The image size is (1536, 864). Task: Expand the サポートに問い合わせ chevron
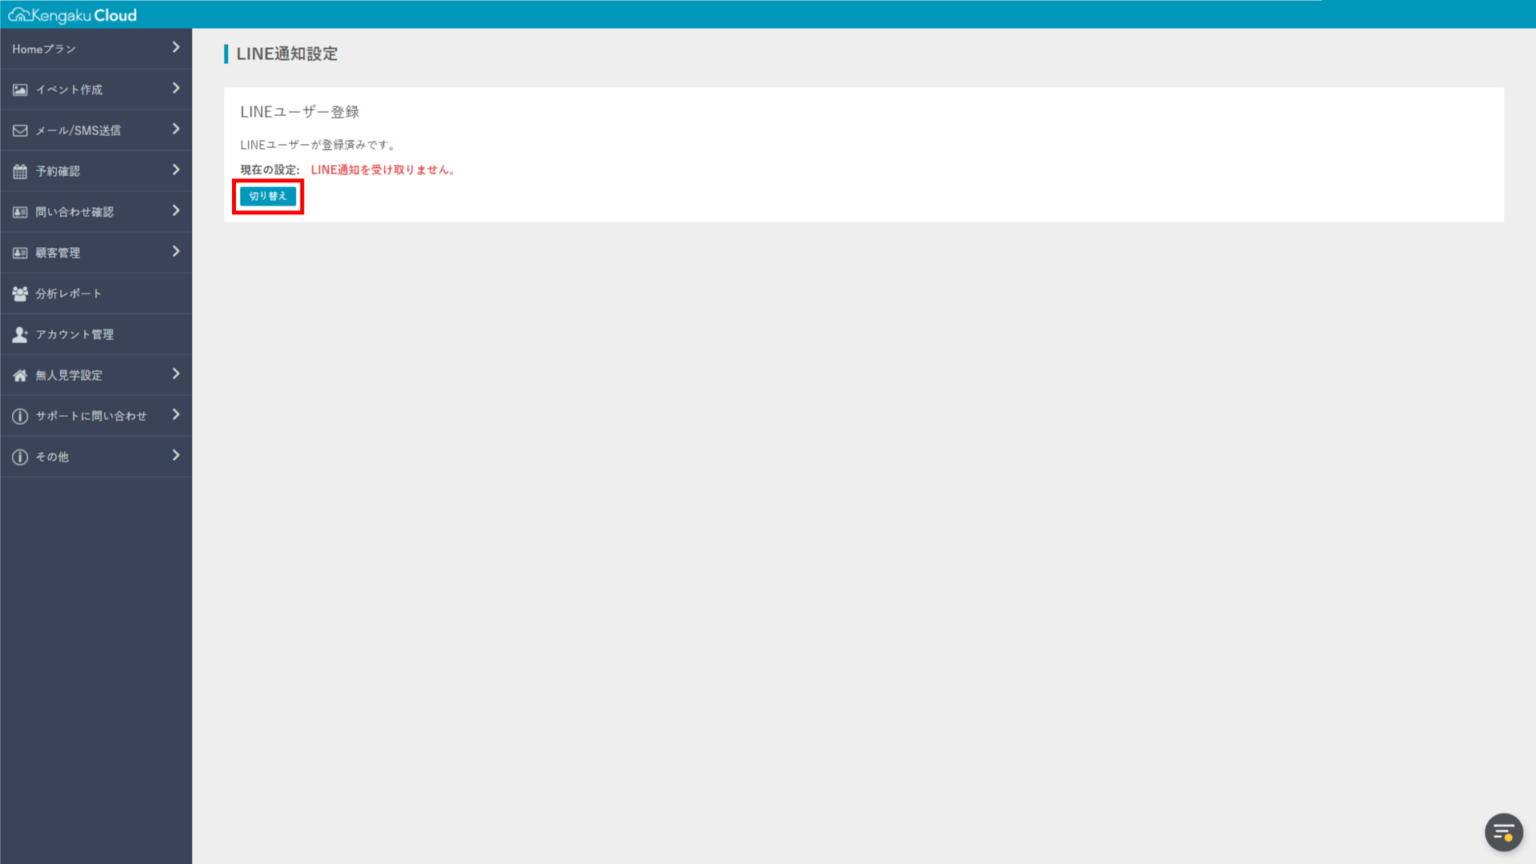[x=176, y=415]
